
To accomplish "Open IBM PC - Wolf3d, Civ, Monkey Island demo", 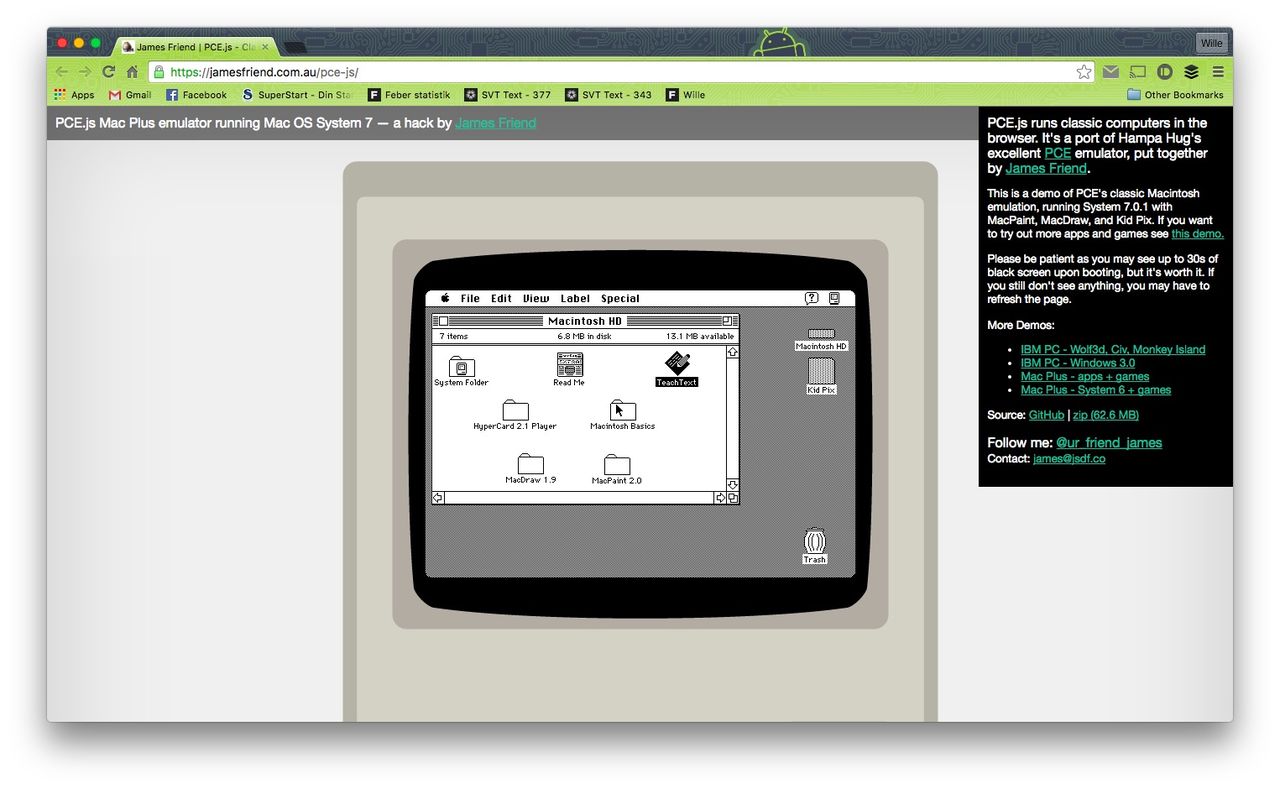I will click(x=1113, y=349).
